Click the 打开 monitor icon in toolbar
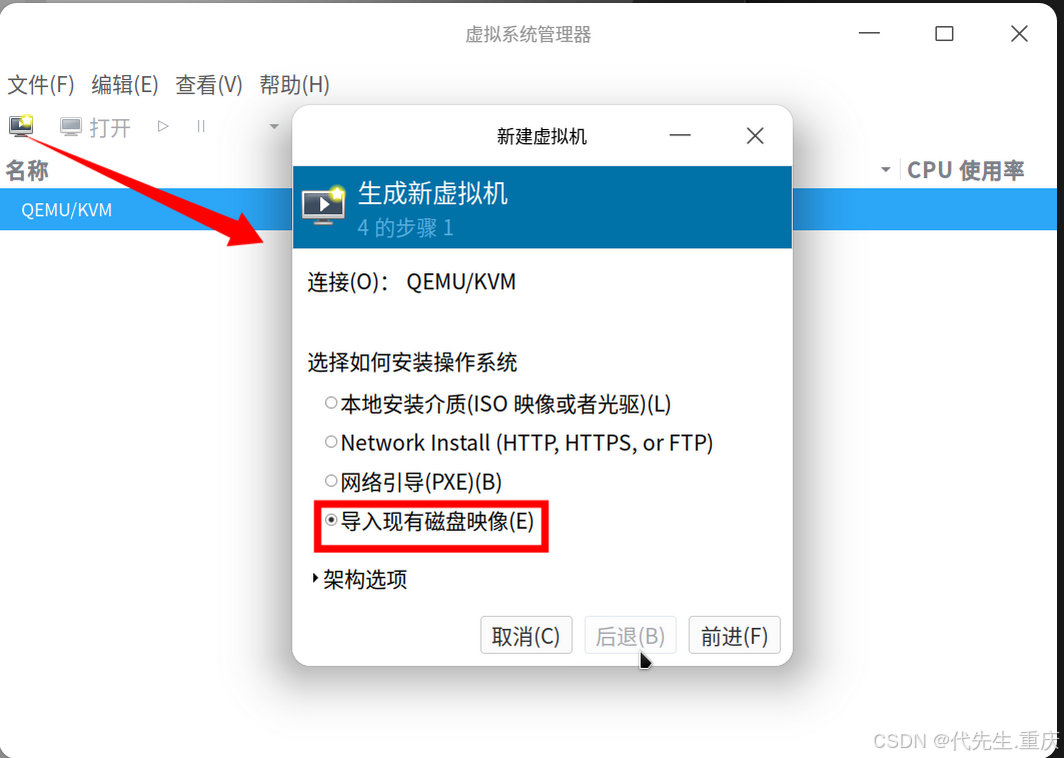1064x758 pixels. point(71,126)
